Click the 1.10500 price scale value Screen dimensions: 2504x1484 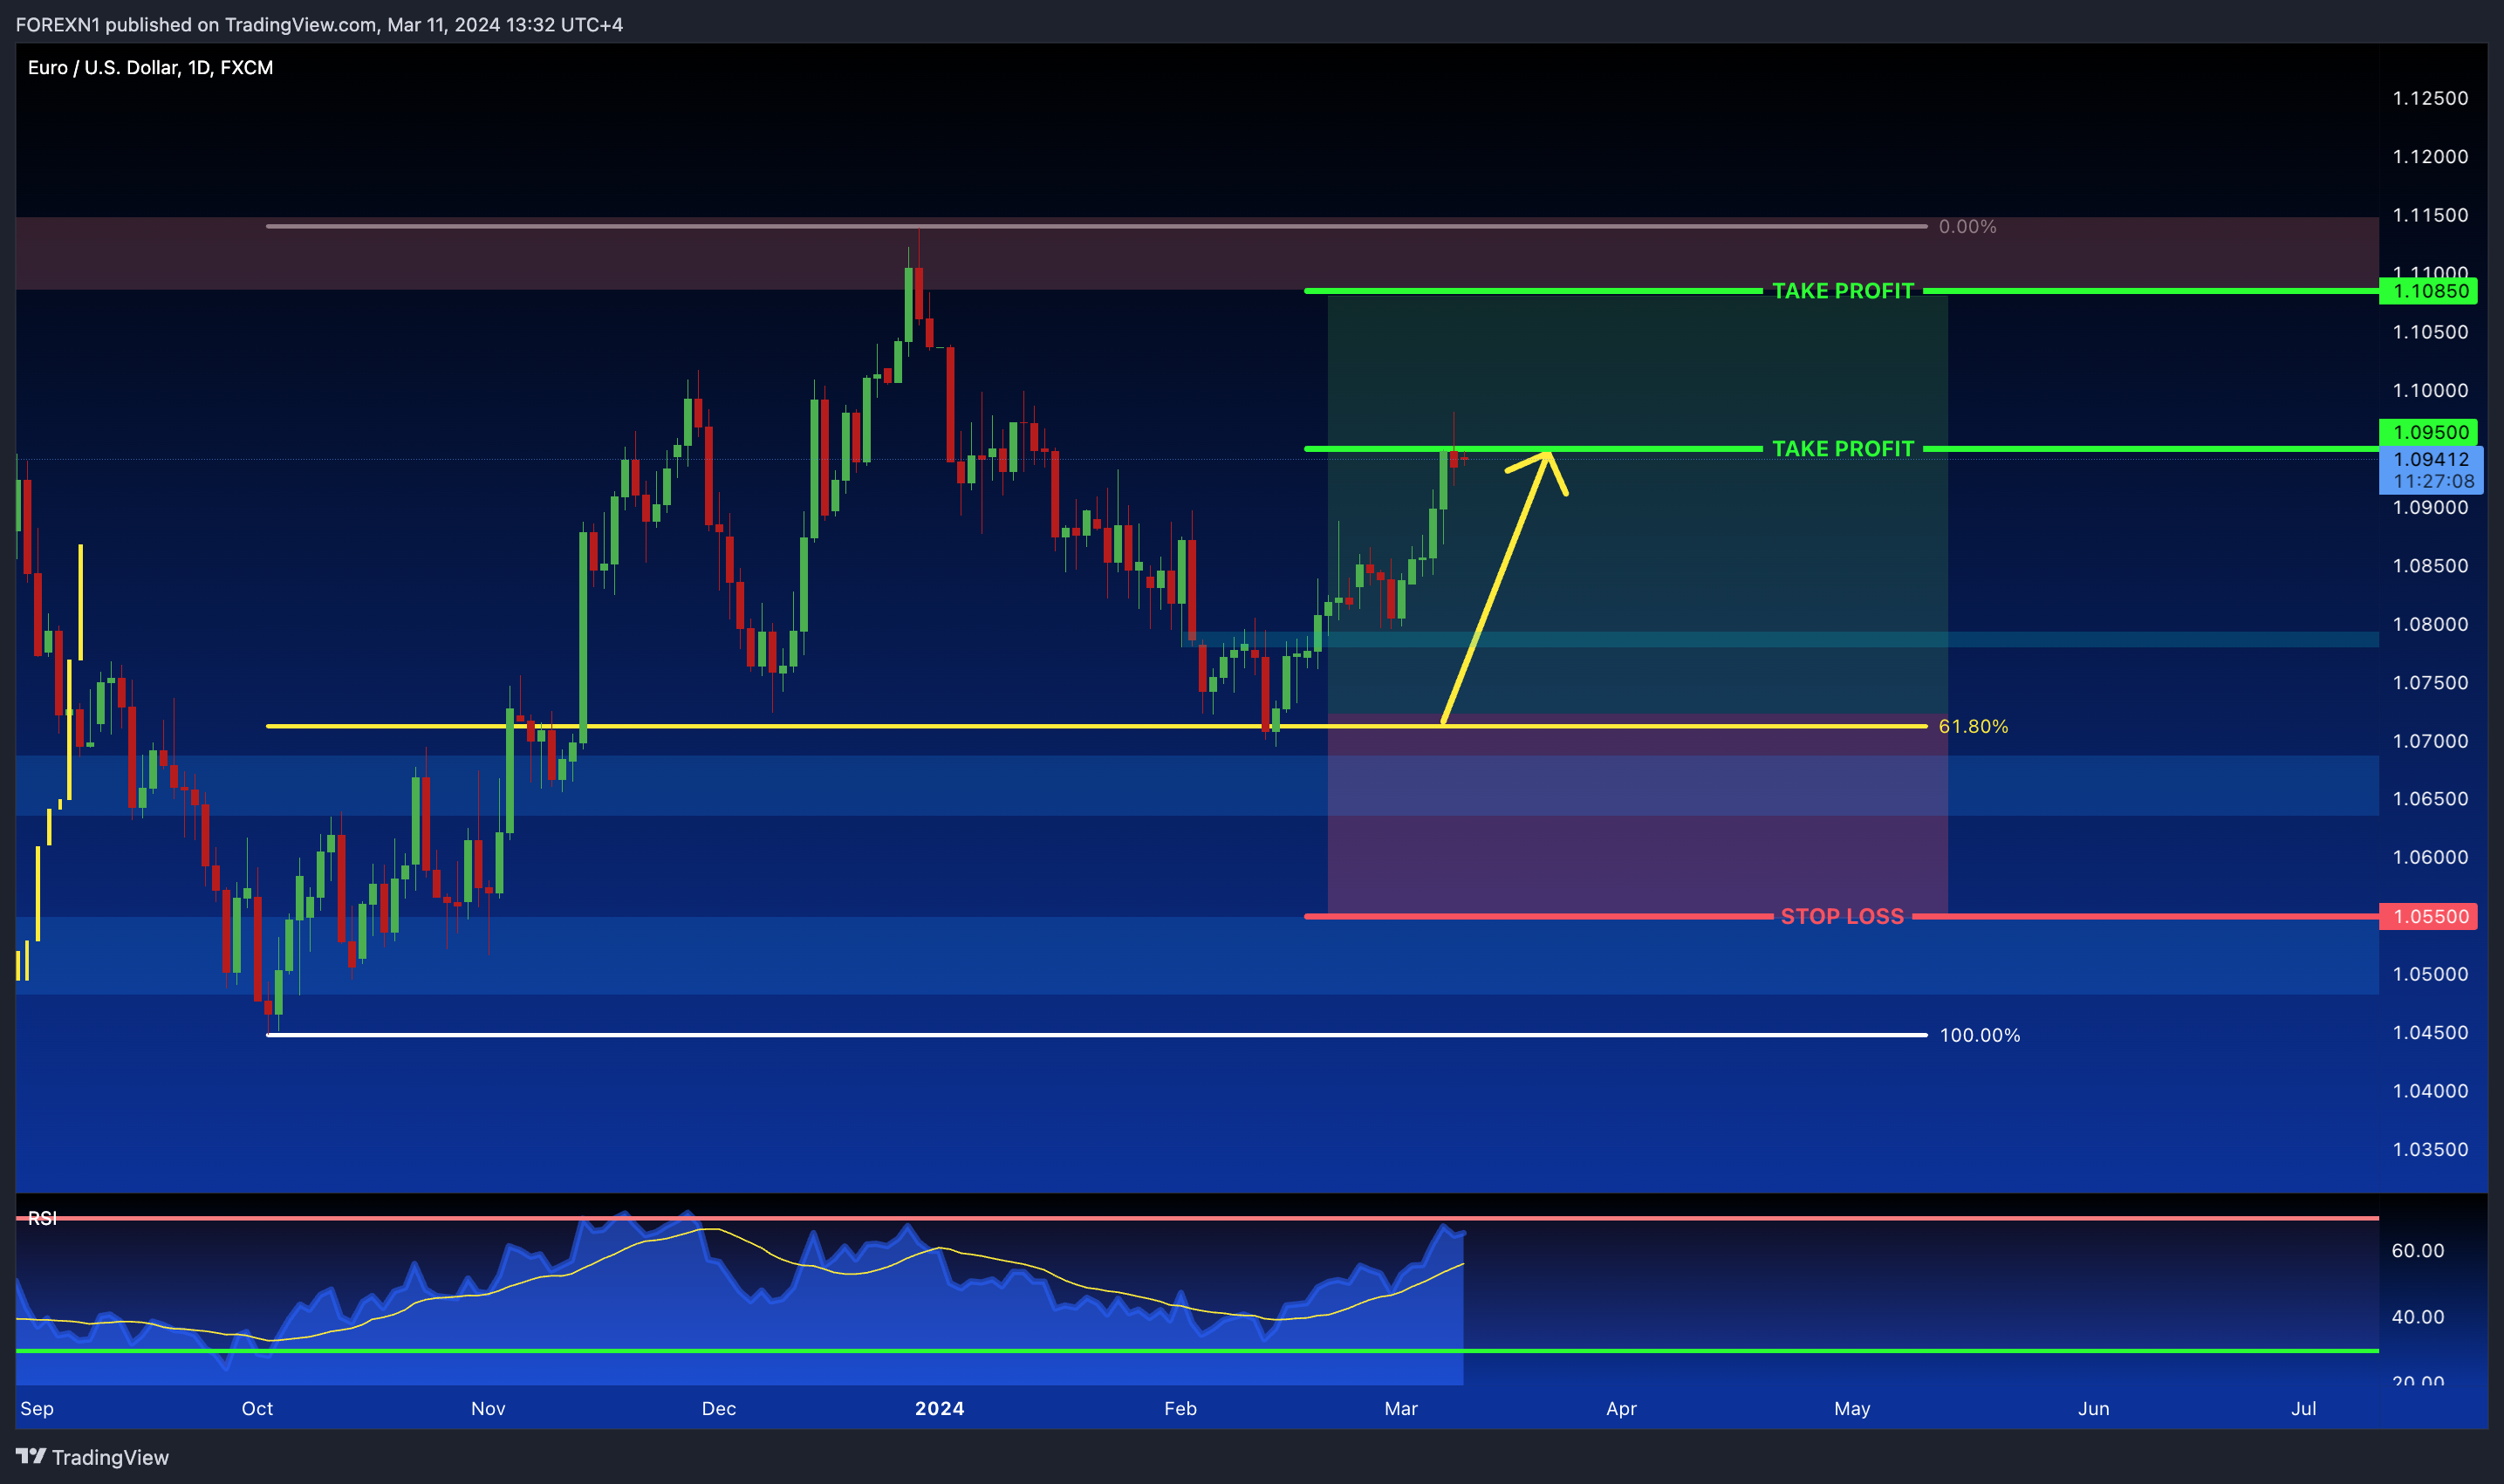coord(2430,332)
